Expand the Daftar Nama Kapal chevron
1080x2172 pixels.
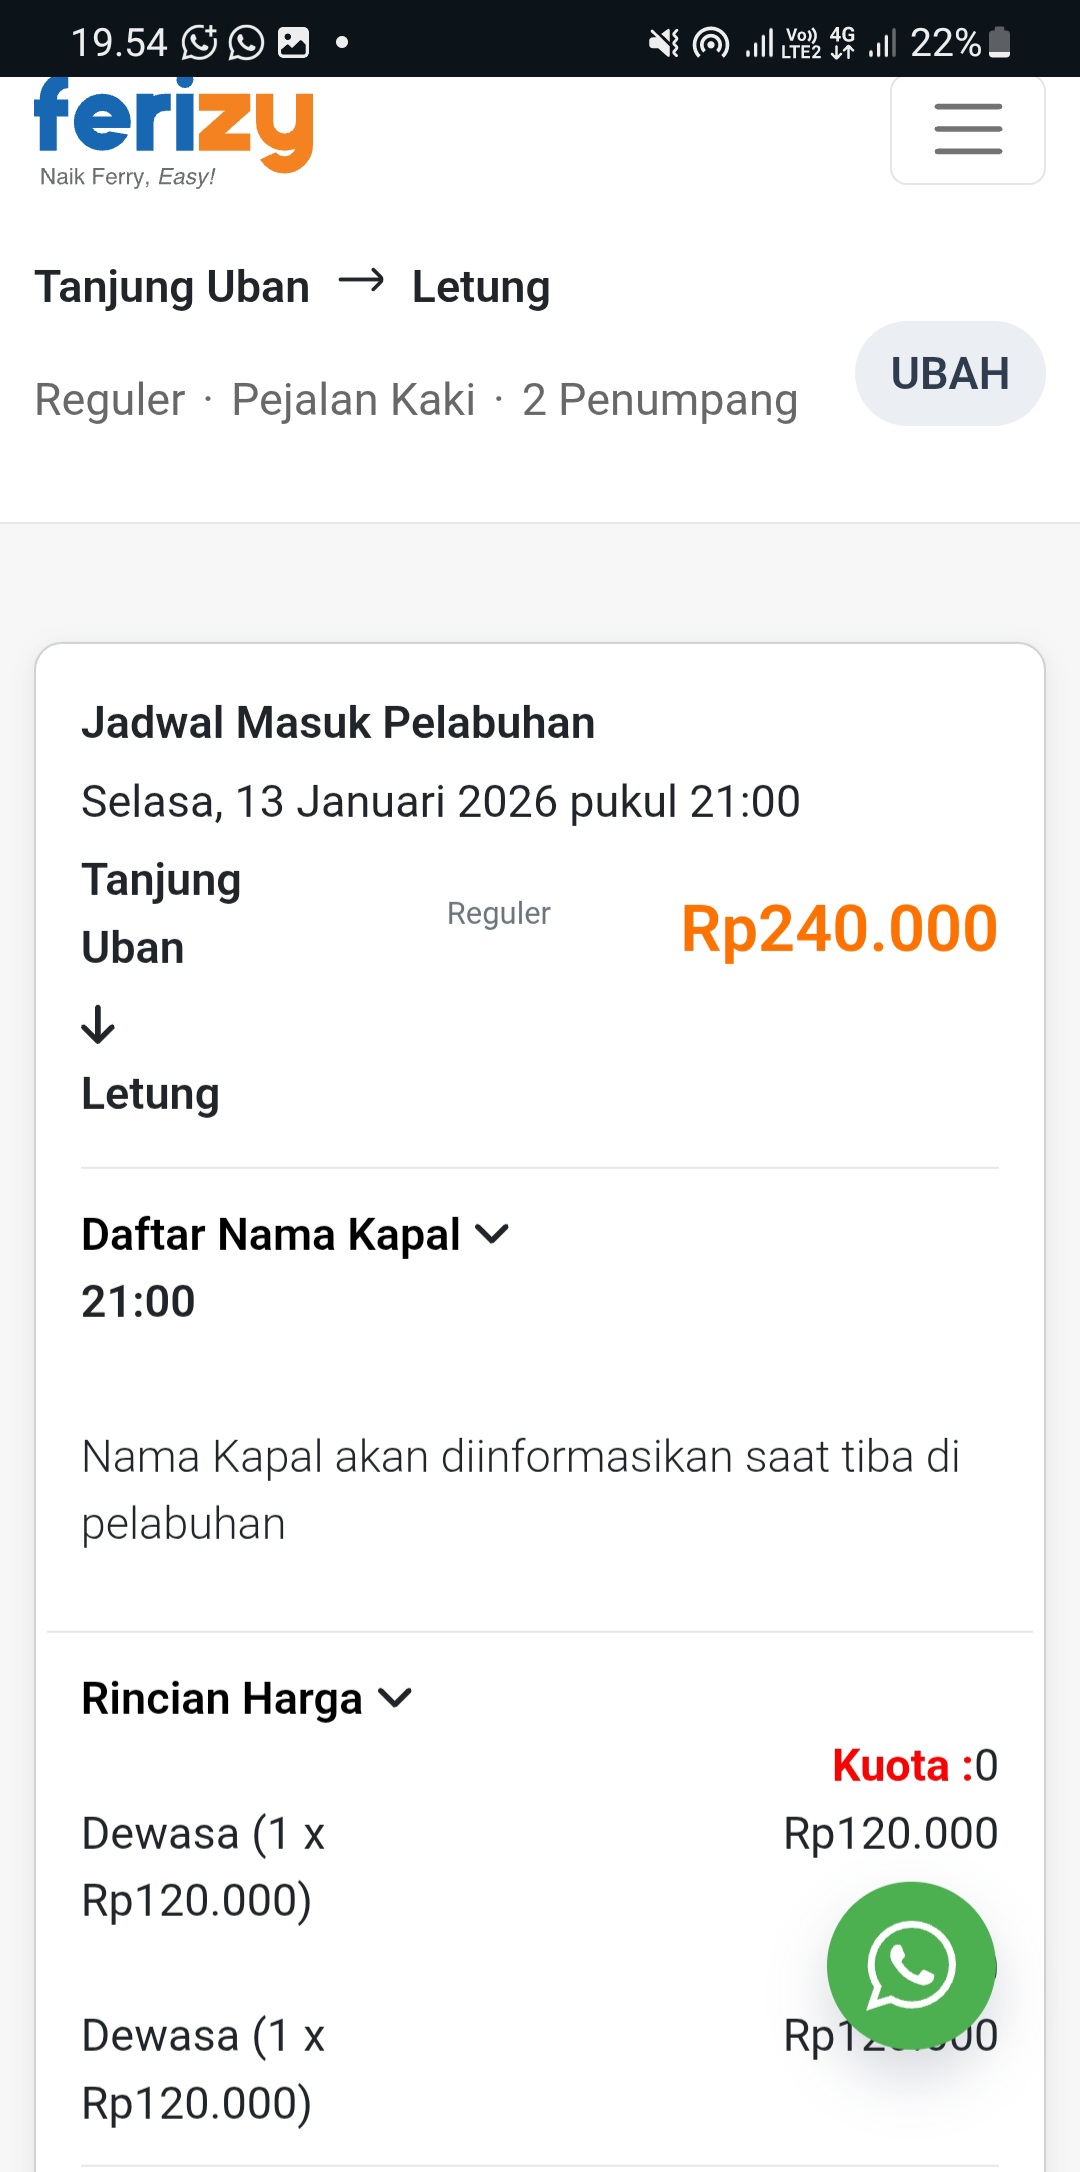point(492,1235)
